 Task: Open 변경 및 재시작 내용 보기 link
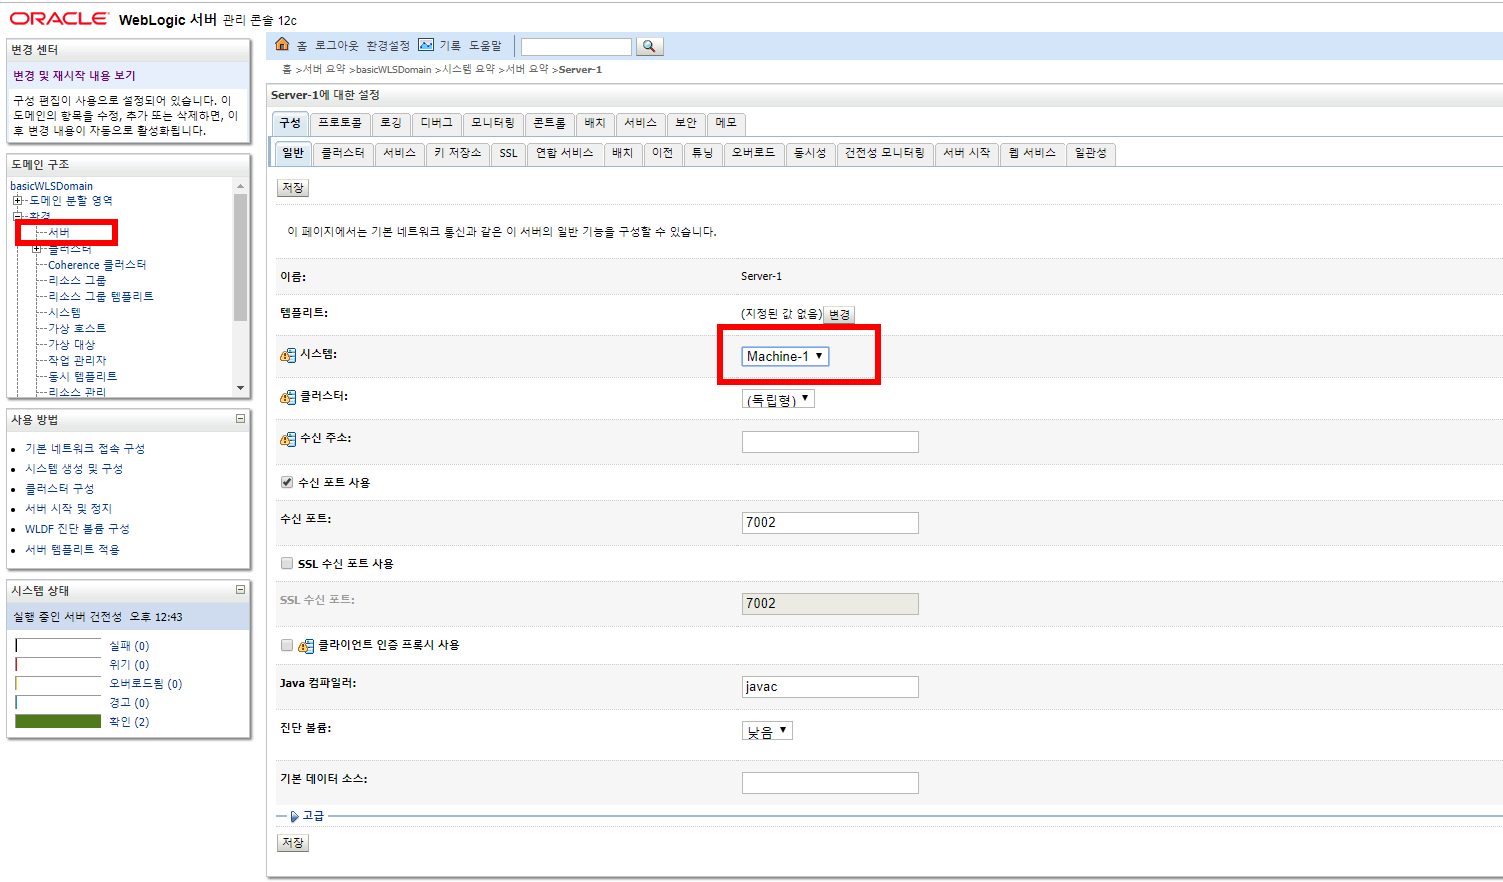point(74,76)
